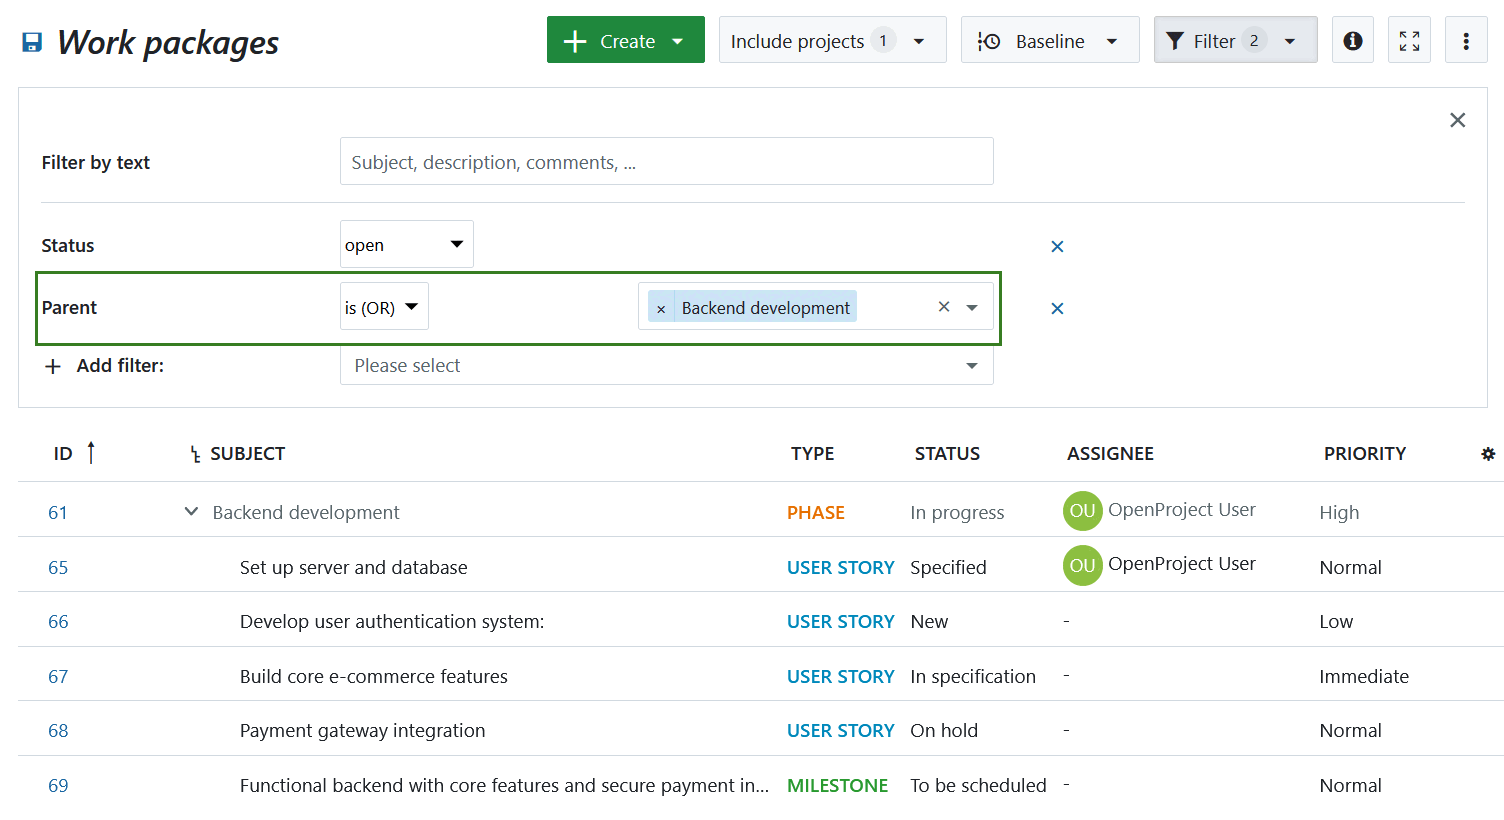Remove Backend development from the Parent filter
Viewport: 1504px width, 820px height.
(661, 307)
